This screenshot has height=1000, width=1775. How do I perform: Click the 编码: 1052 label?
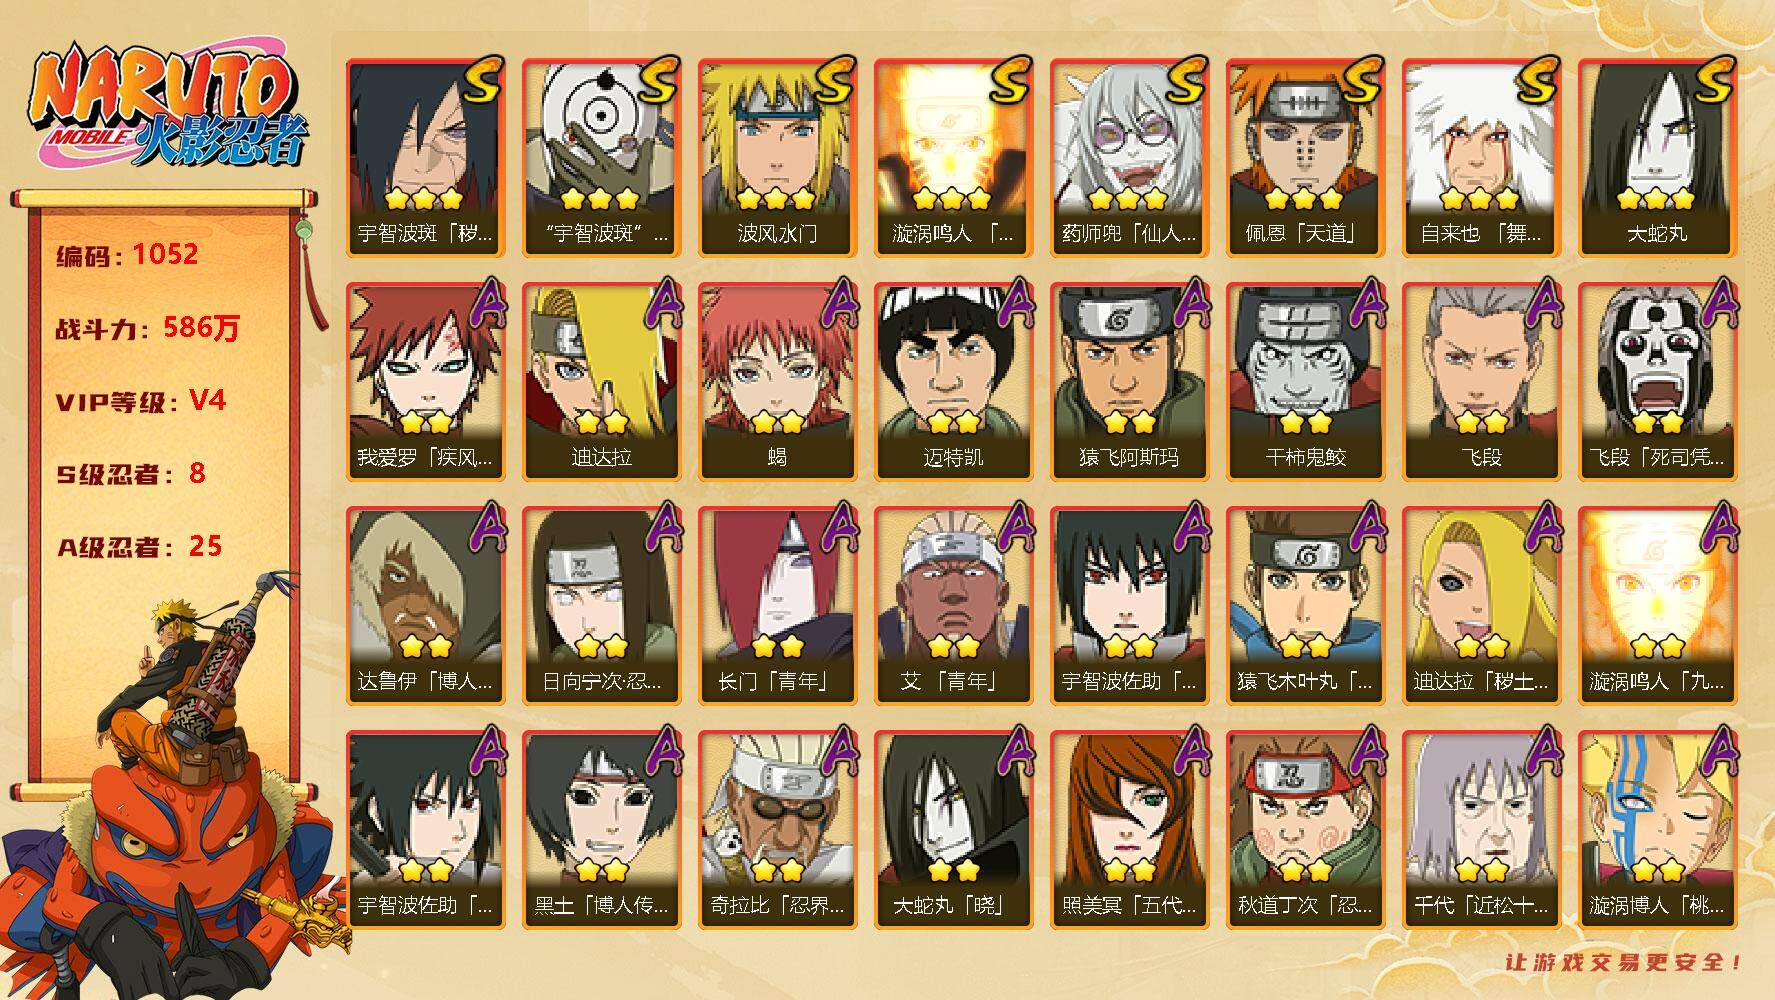coord(127,255)
